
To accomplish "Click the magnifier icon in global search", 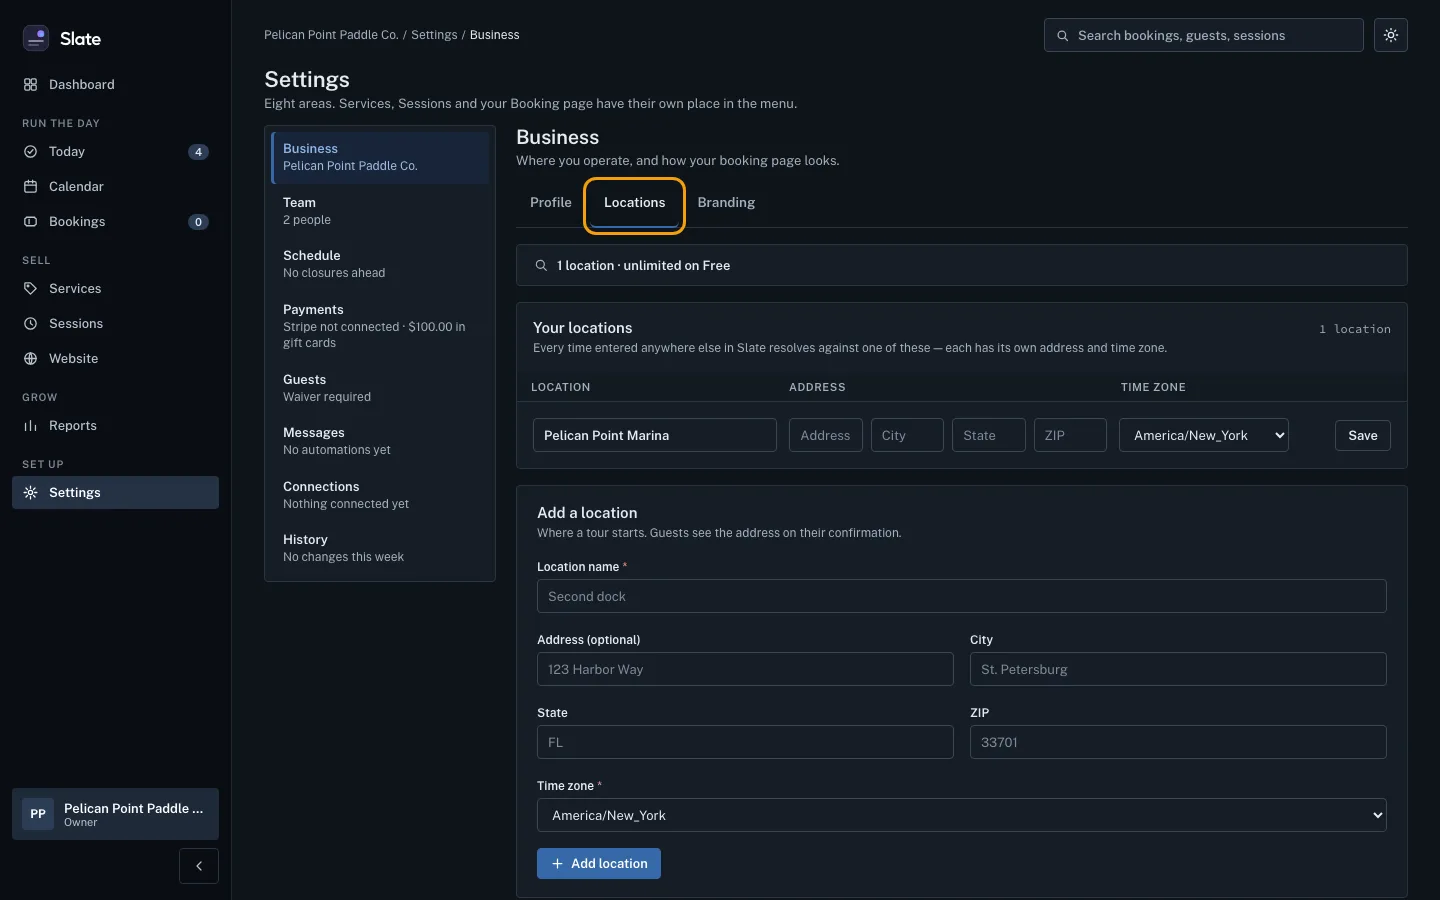I will 1063,36.
